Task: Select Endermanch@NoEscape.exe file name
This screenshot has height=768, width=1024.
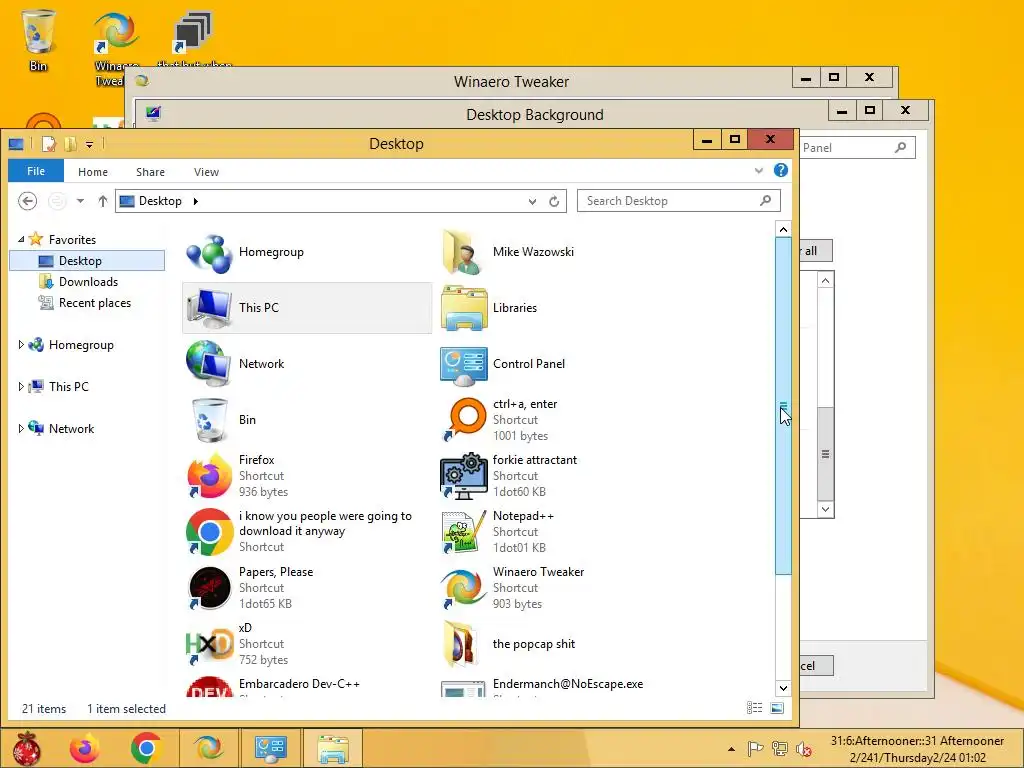Action: [568, 684]
